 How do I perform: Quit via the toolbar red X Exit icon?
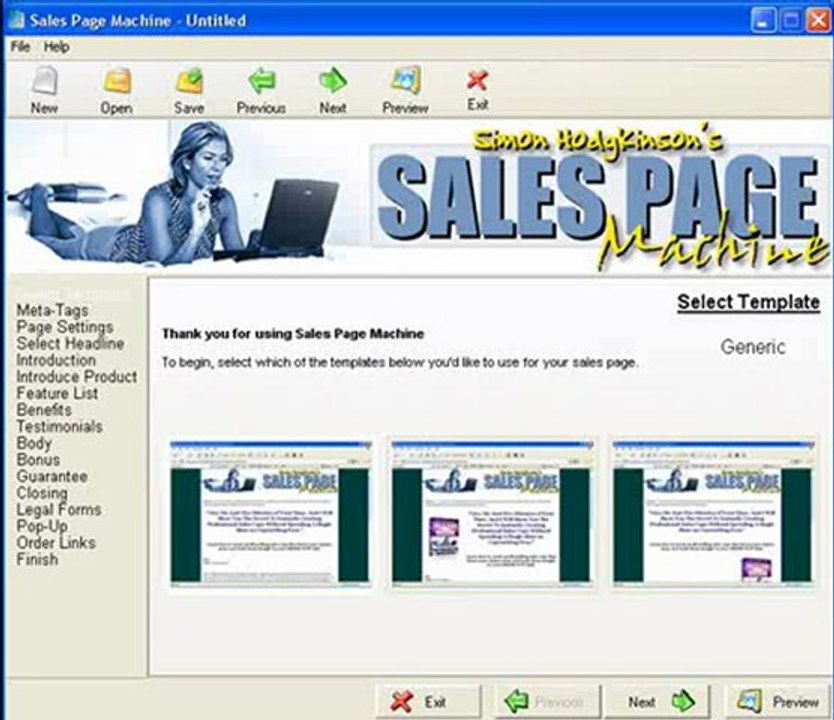478,89
